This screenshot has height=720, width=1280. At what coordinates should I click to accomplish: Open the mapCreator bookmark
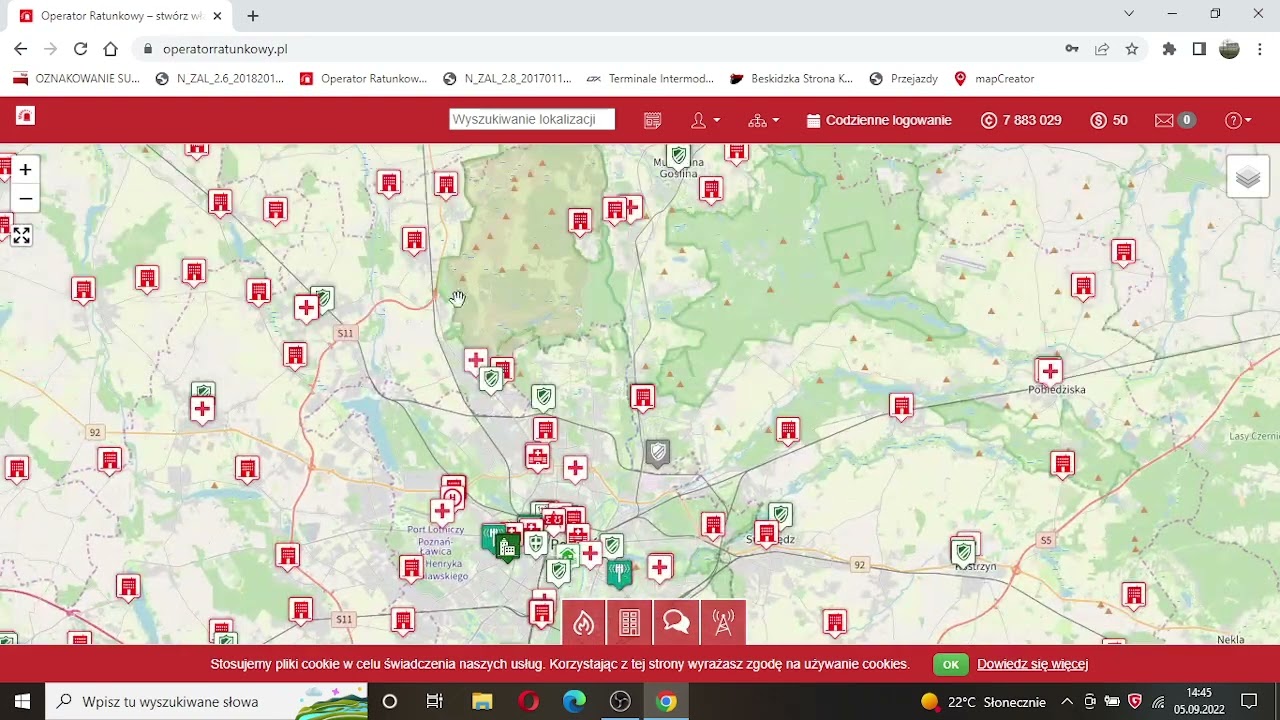pyautogui.click(x=994, y=78)
